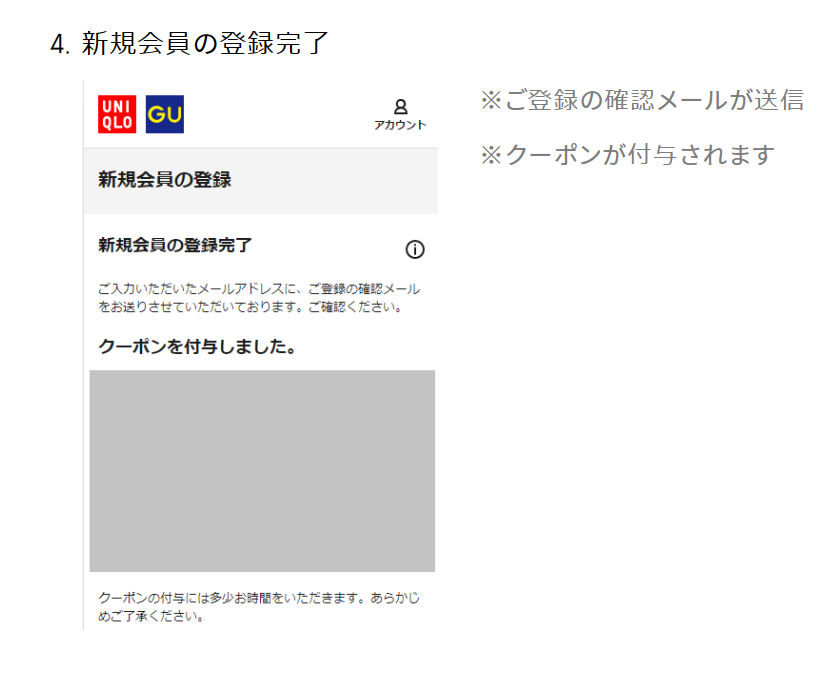Click the information circle icon
Screen dimensions: 838x682
(x=415, y=249)
